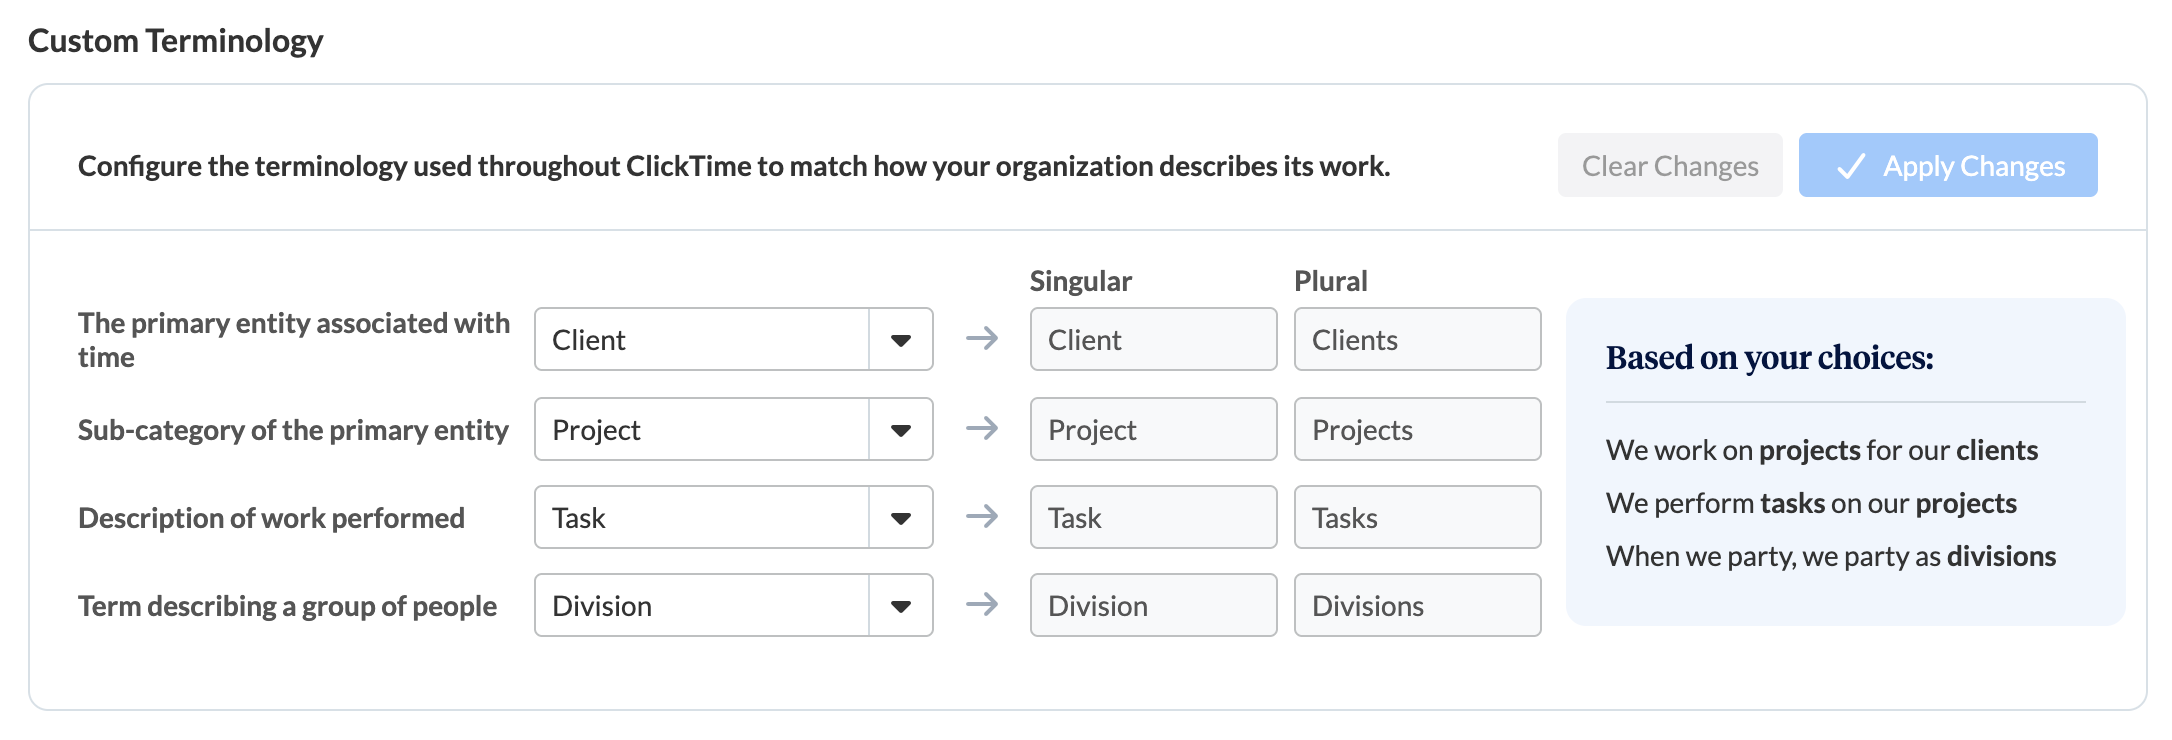
Task: Click 'We work on projects for our clients'
Action: pos(1822,451)
